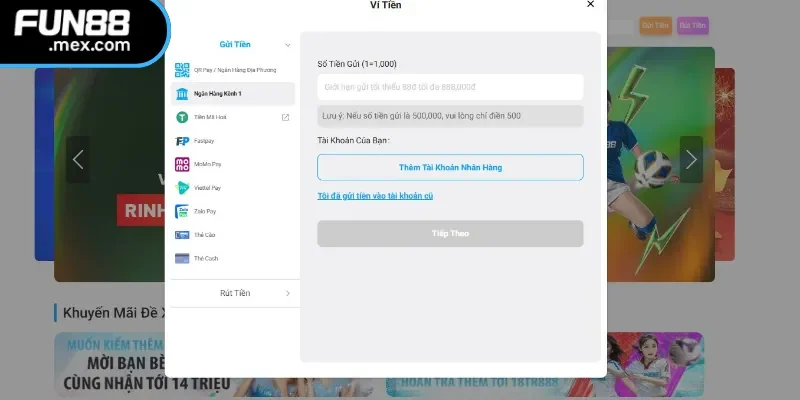Close the Ví Tiền dialog
800x400 pixels.
point(590,4)
